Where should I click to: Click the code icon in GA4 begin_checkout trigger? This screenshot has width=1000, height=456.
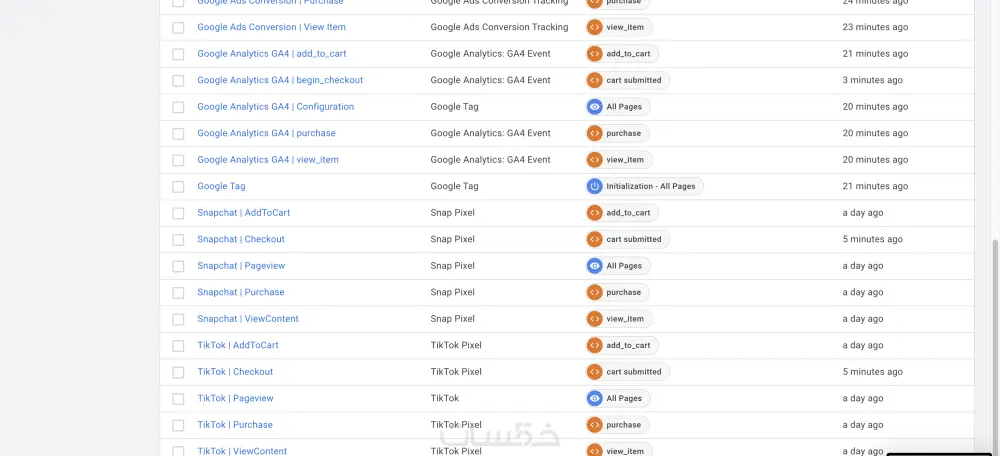click(595, 80)
